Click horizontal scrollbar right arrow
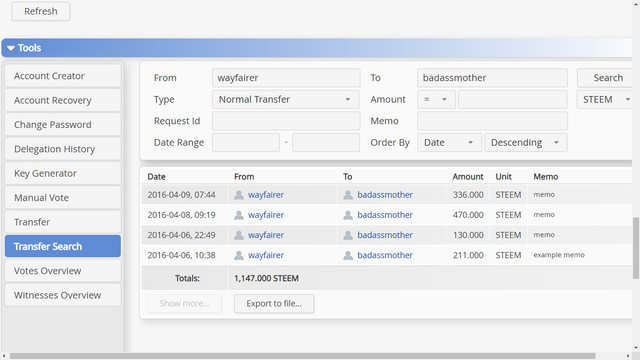640x360 pixels. (x=628, y=356)
